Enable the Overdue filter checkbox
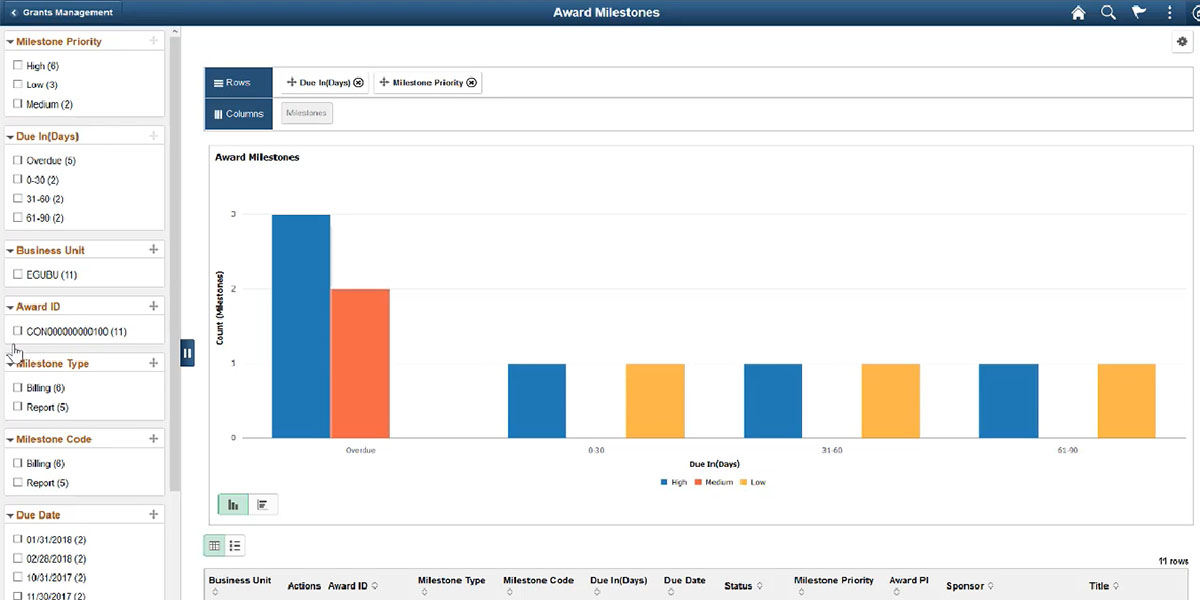Viewport: 1200px width, 600px height. pos(18,160)
